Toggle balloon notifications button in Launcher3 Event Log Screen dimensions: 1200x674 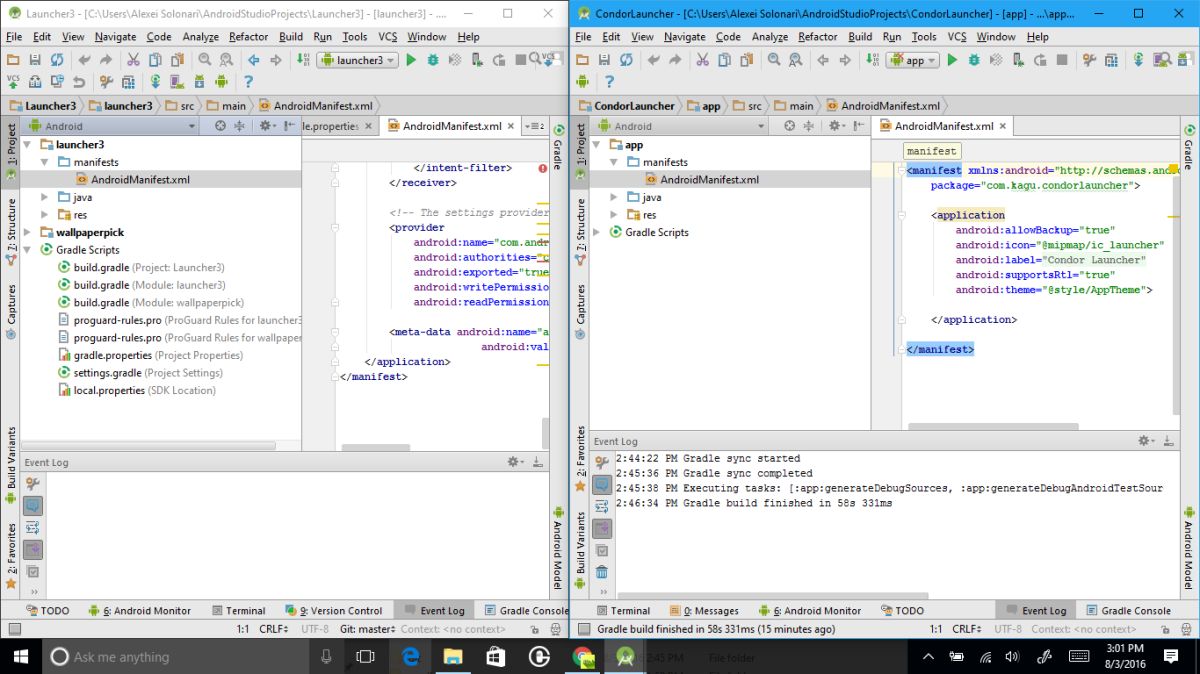coord(33,506)
